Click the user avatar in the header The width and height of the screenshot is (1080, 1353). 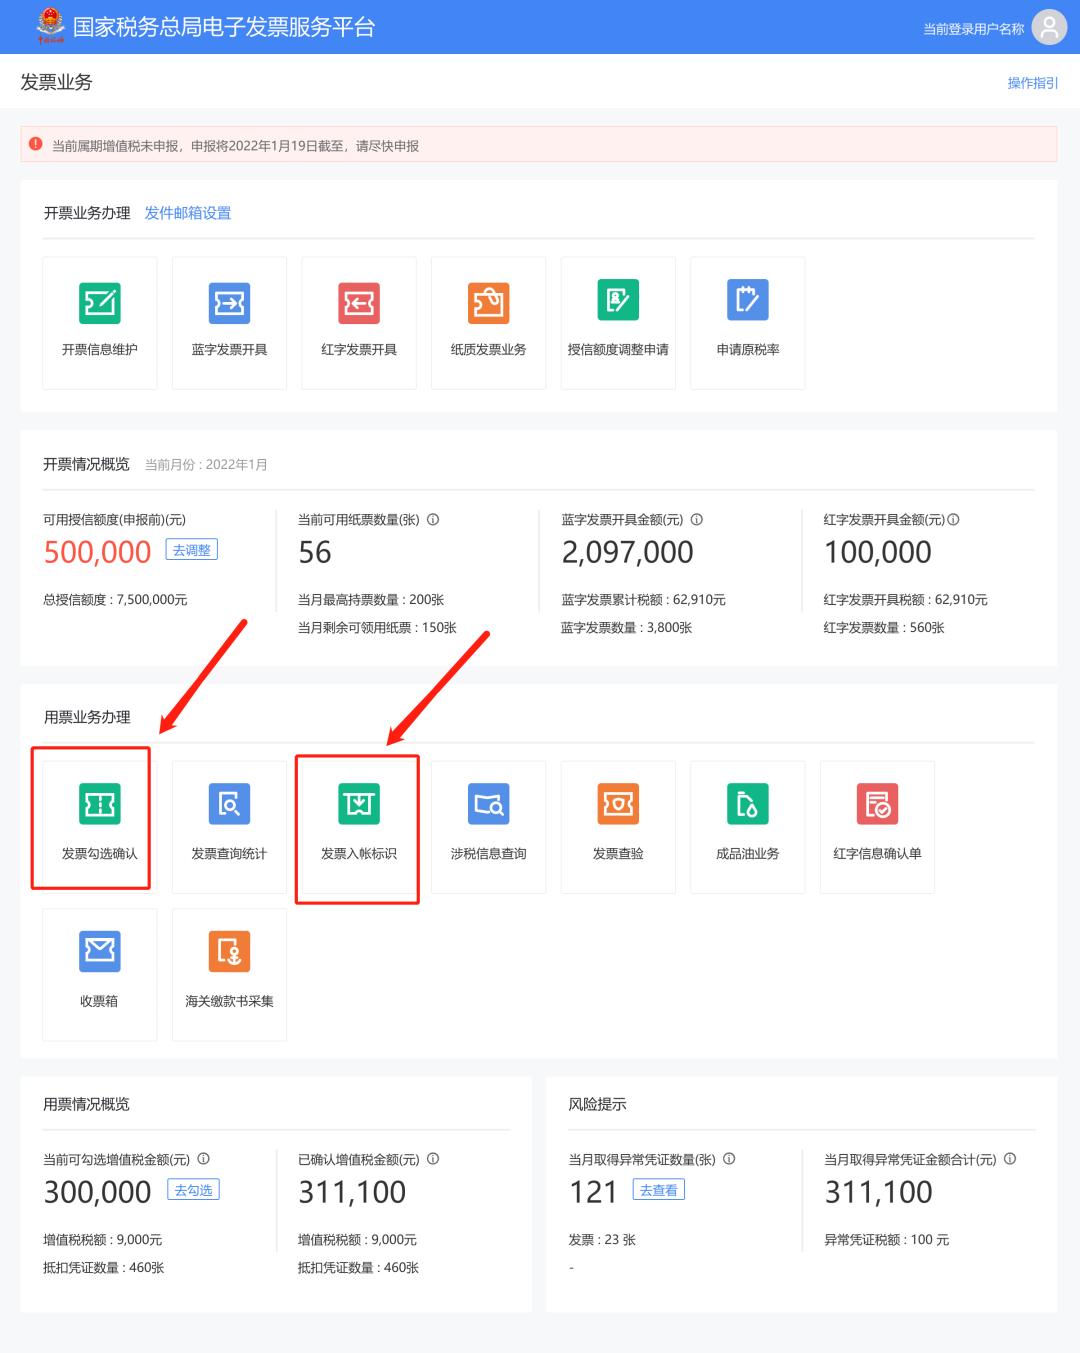(x=1048, y=27)
